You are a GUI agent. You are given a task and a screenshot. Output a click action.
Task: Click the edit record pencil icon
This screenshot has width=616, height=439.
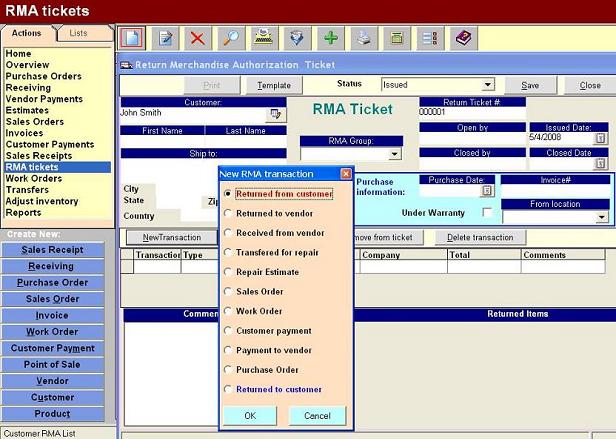(166, 38)
